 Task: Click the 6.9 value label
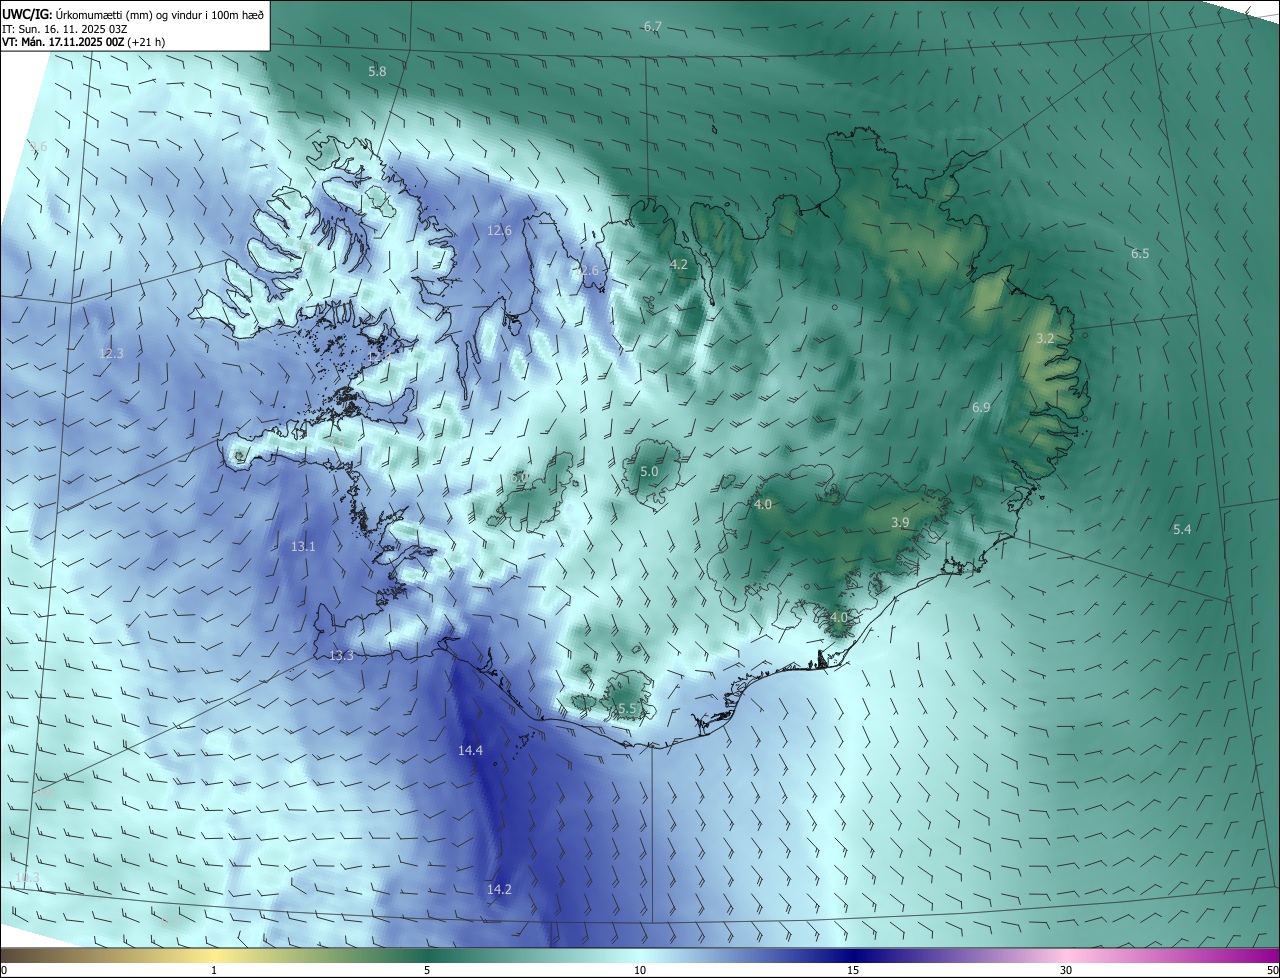pos(981,408)
